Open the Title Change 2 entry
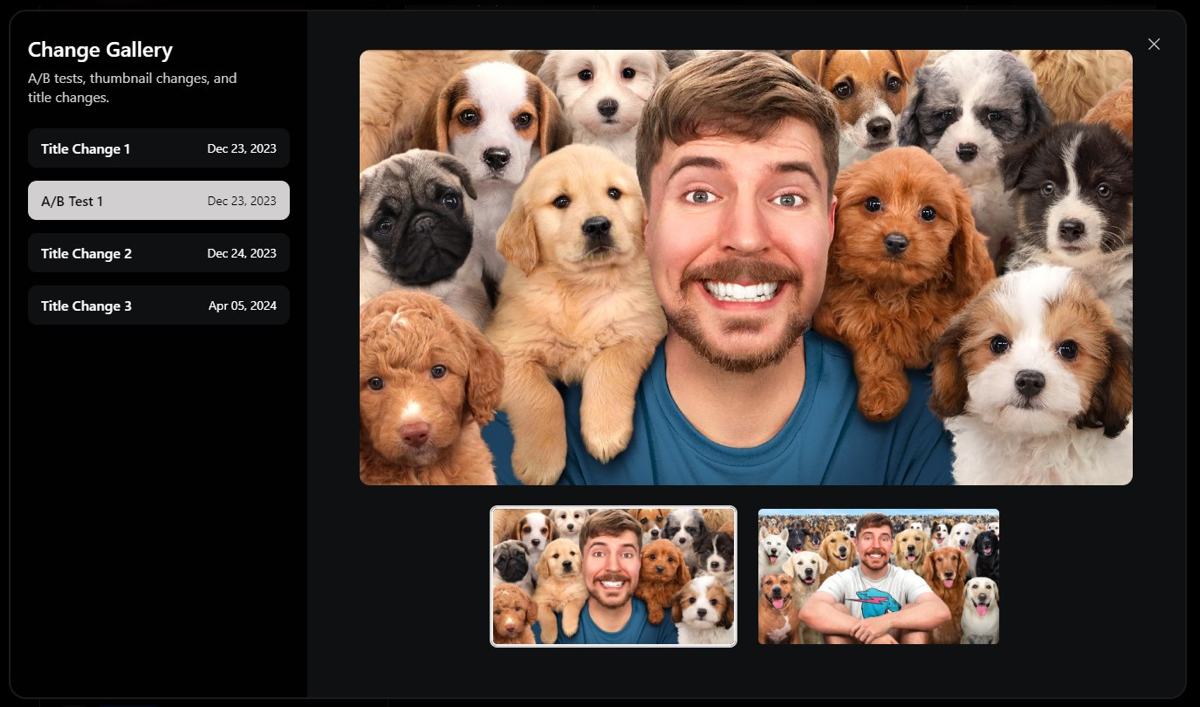Viewport: 1200px width, 707px height. (x=158, y=253)
